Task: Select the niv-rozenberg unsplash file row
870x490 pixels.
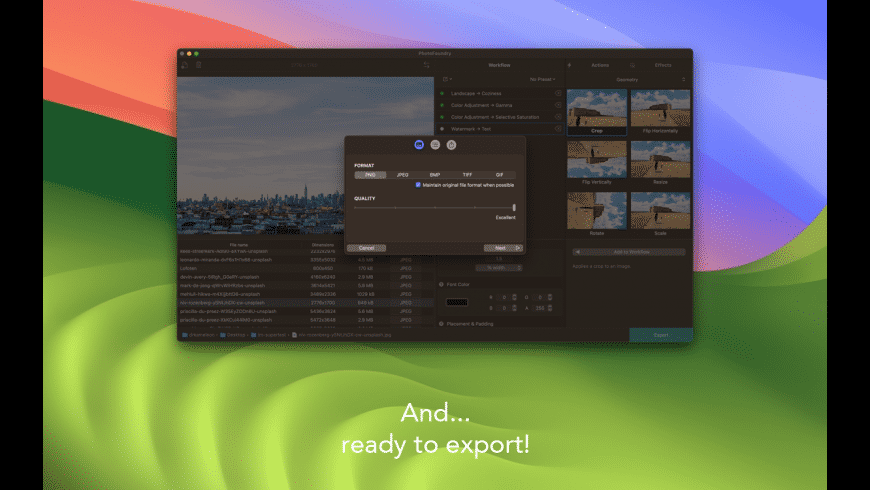Action: coord(305,303)
